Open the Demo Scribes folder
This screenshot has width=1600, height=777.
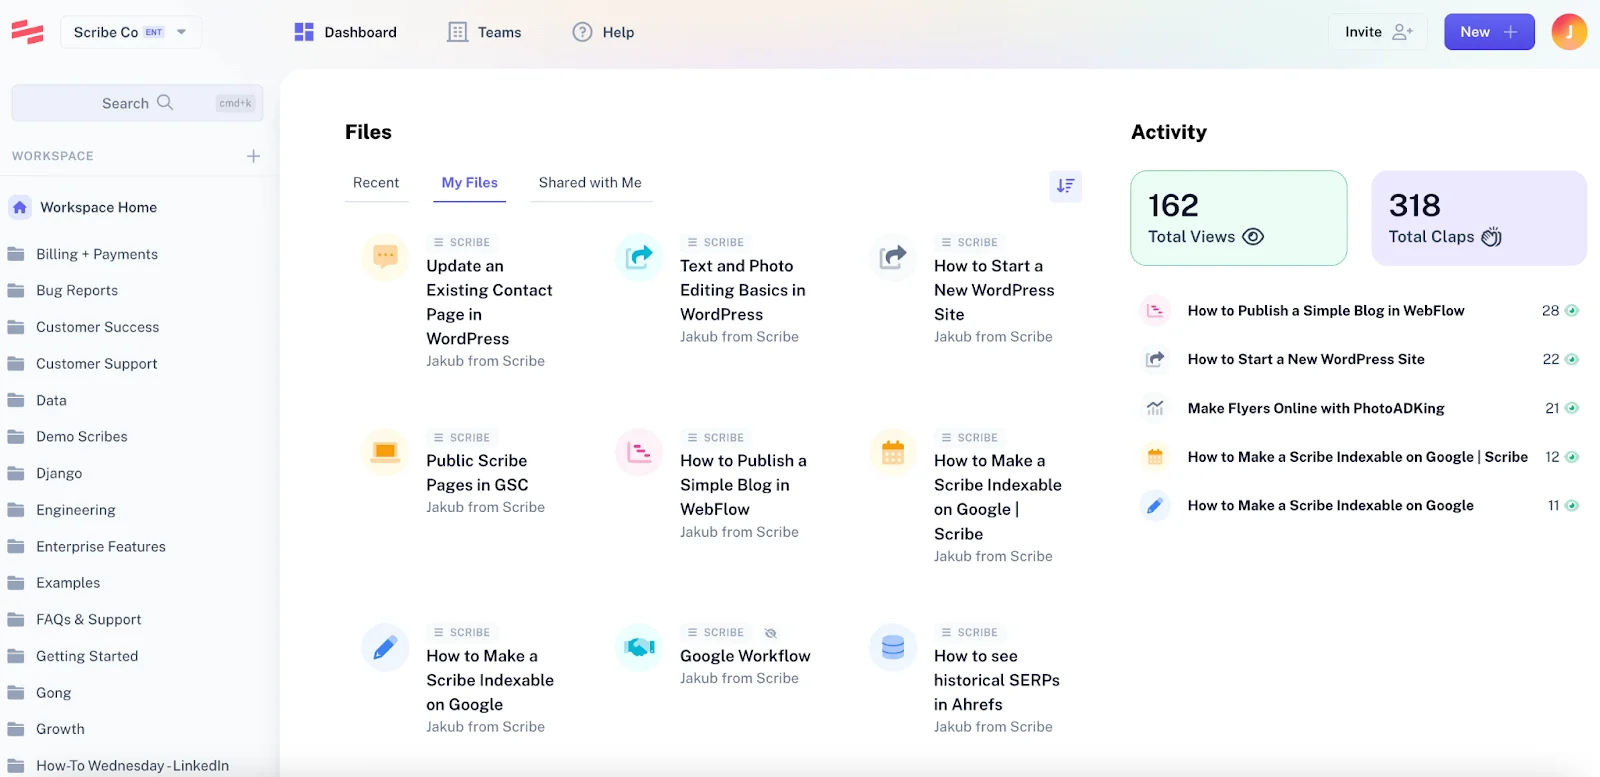(x=81, y=436)
